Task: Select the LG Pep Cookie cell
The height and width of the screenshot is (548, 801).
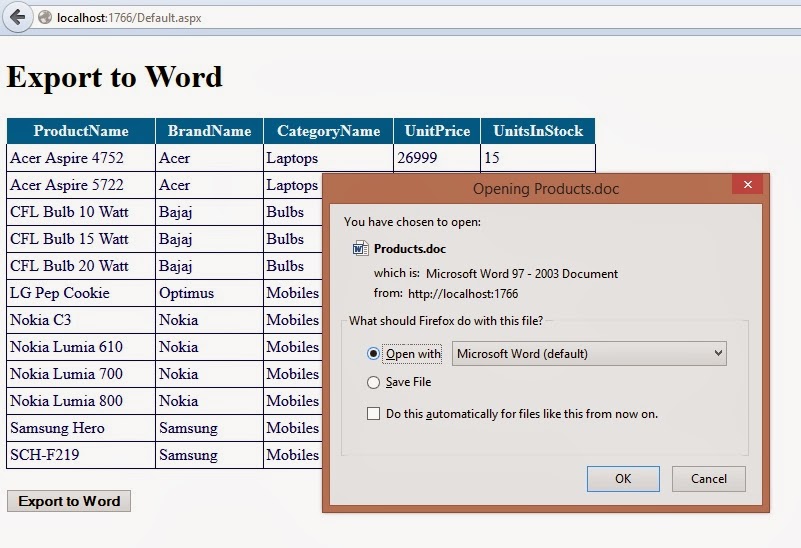Action: pyautogui.click(x=81, y=293)
